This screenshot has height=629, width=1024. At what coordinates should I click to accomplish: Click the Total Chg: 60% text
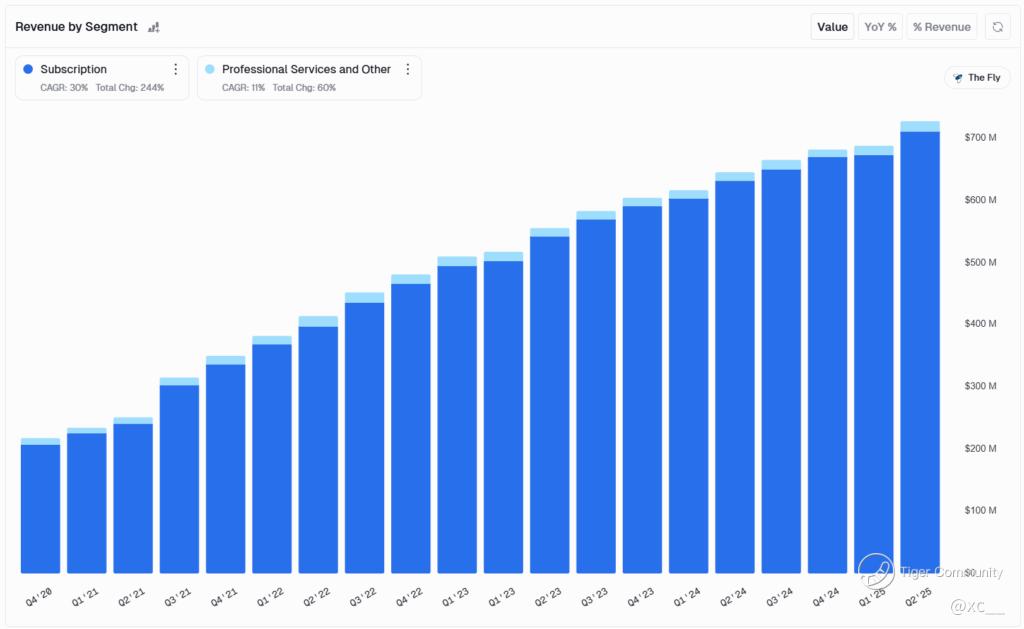tap(304, 88)
